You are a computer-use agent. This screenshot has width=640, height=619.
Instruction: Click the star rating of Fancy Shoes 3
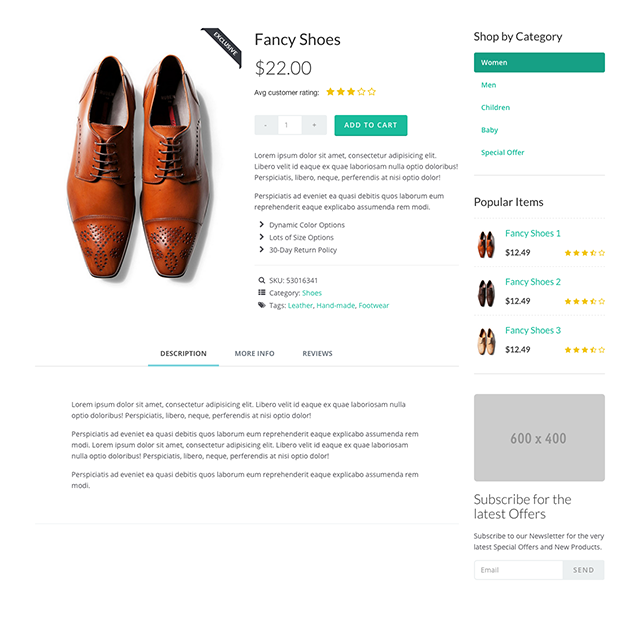click(x=584, y=350)
